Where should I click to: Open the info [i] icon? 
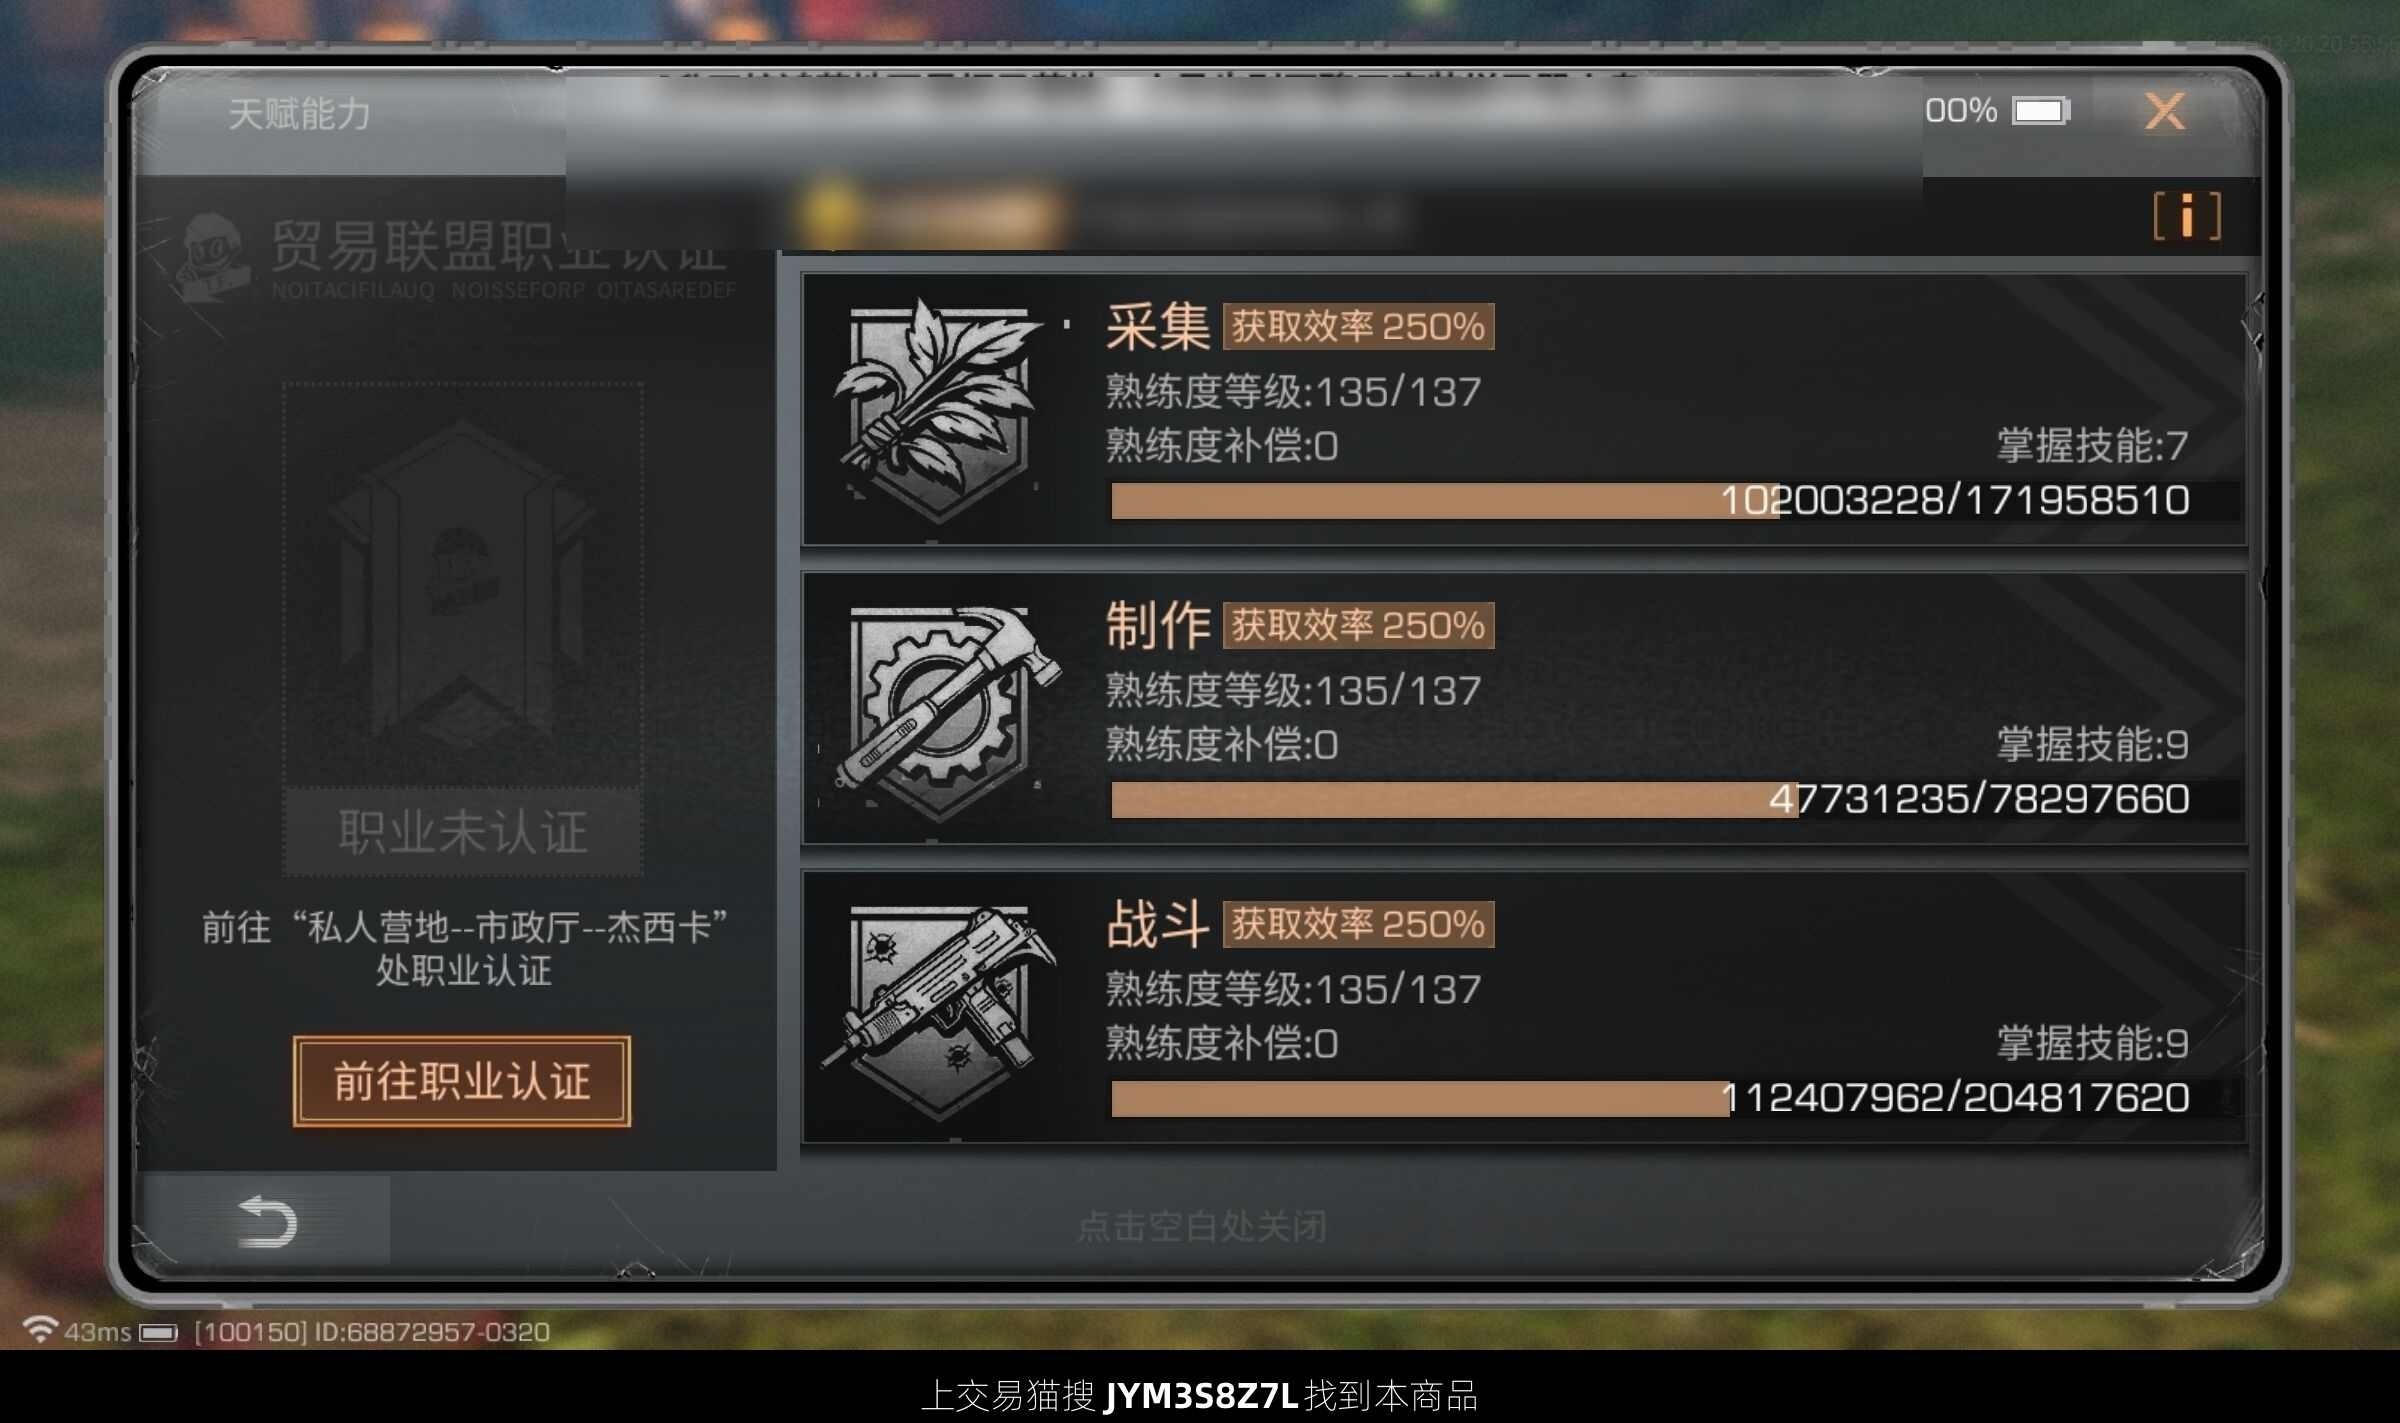point(2187,216)
